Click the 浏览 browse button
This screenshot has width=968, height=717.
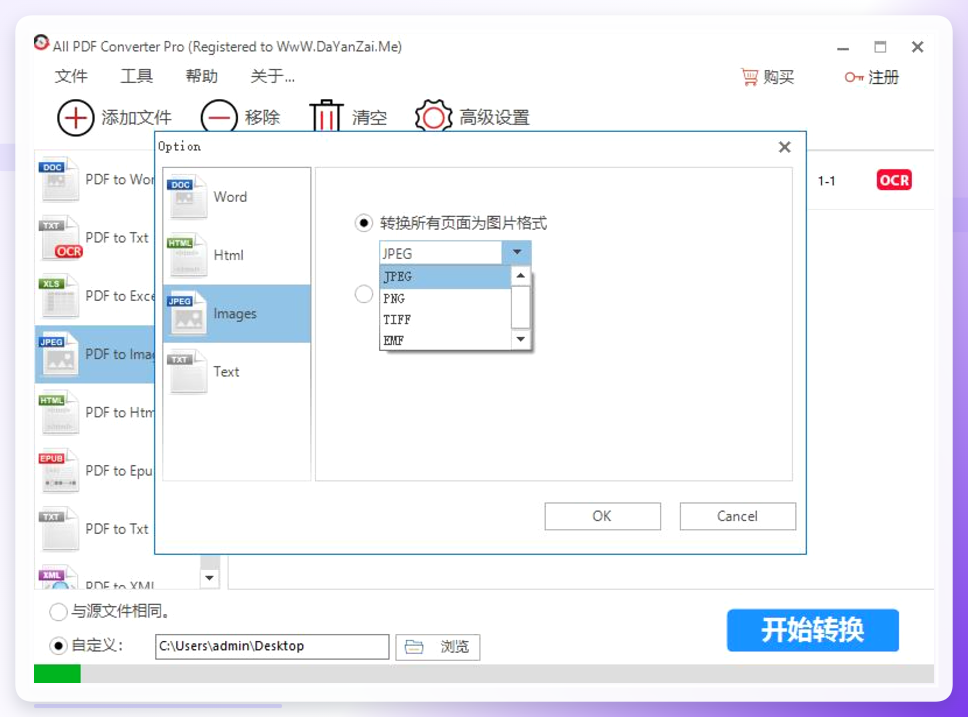[x=438, y=647]
